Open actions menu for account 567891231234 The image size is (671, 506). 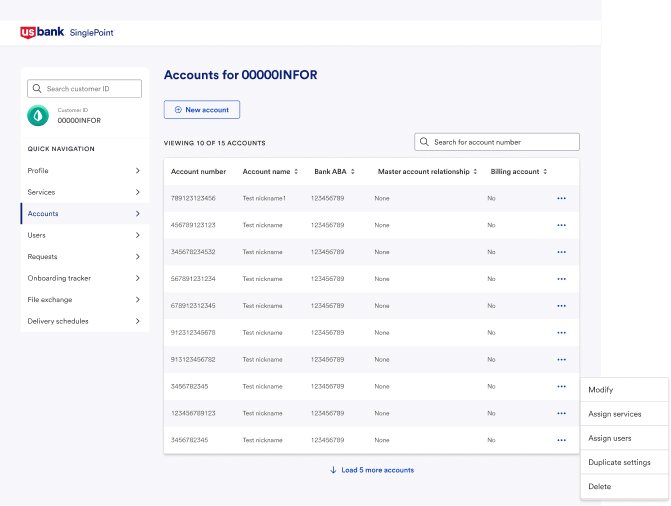pos(561,279)
